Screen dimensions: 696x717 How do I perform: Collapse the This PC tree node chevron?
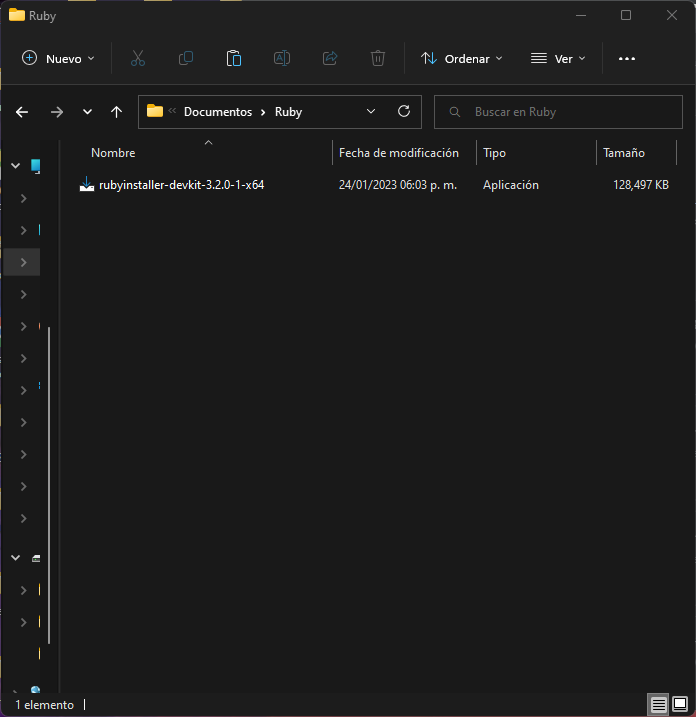click(16, 166)
